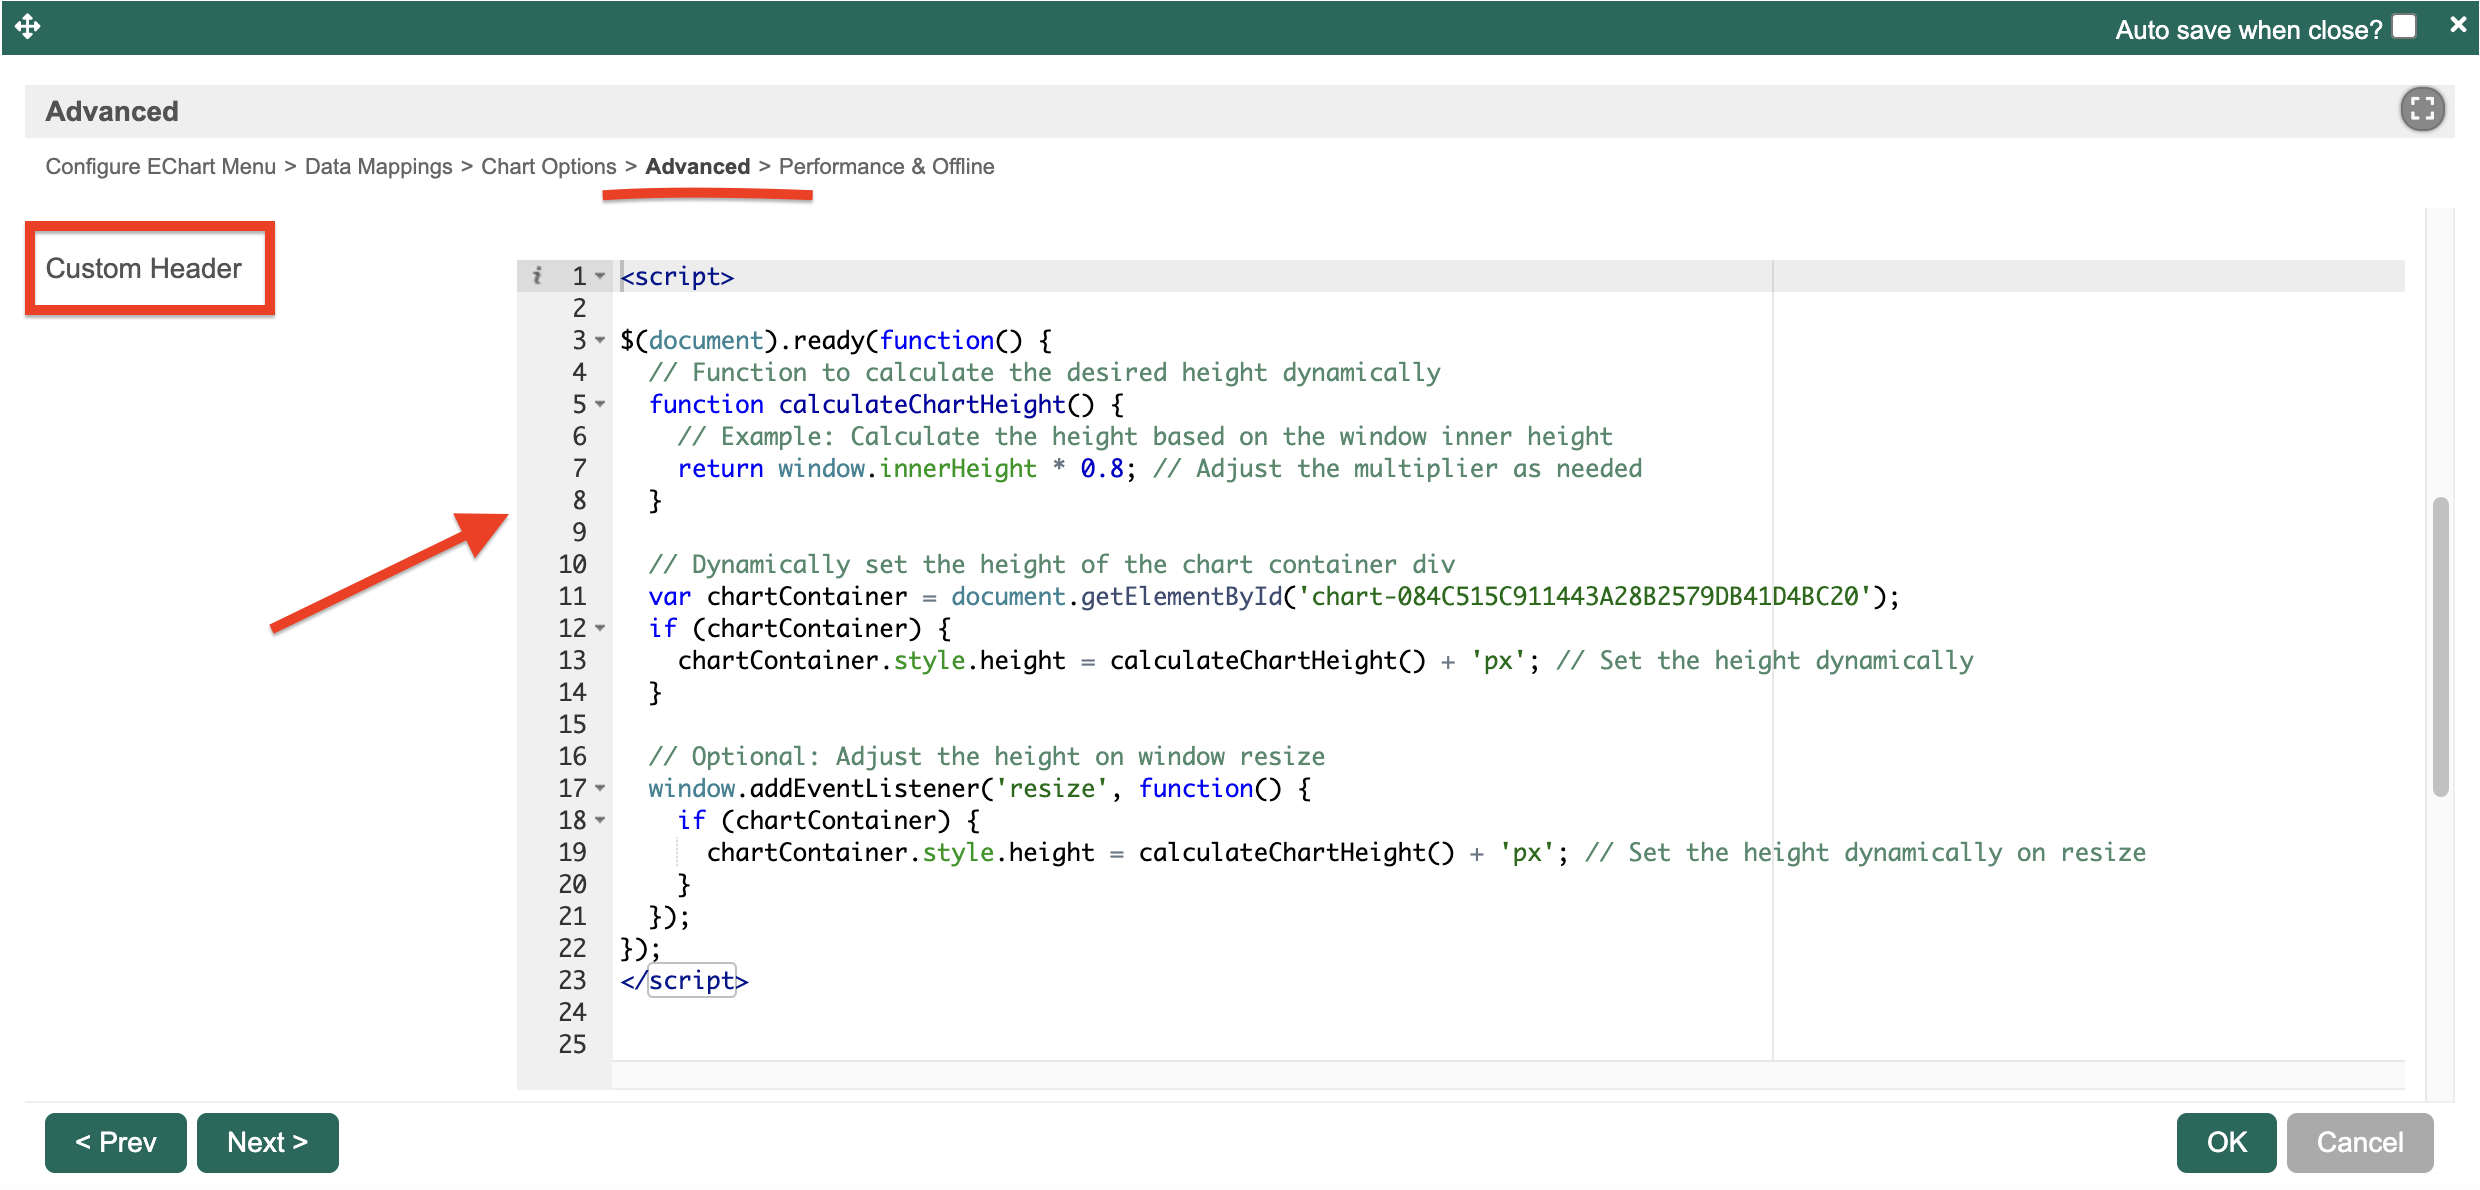This screenshot has height=1190, width=2480.
Task: Click window.innerHeight on line 7
Action: coord(907,468)
